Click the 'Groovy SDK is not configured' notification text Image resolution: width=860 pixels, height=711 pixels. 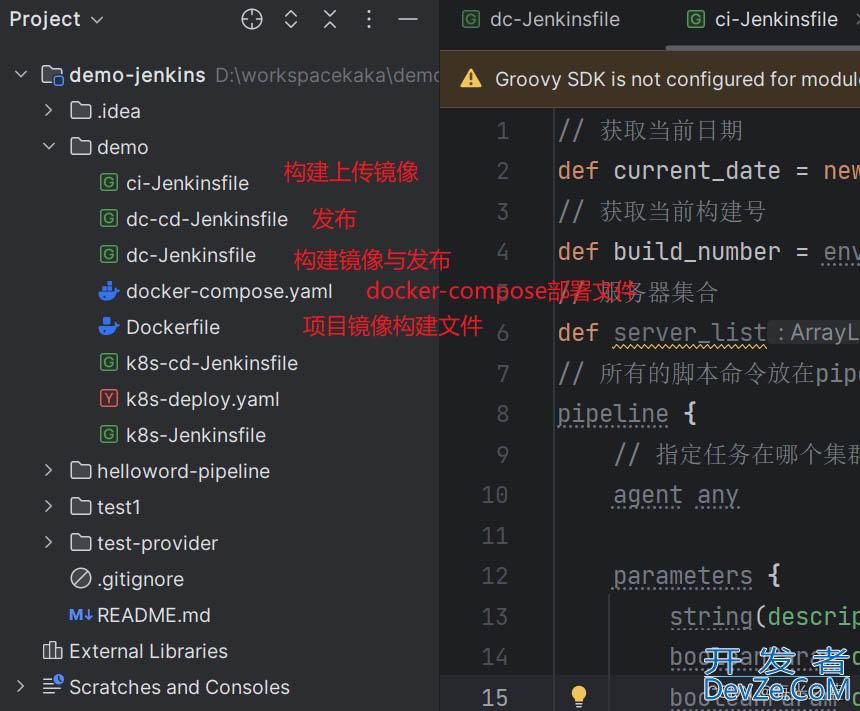coord(677,79)
